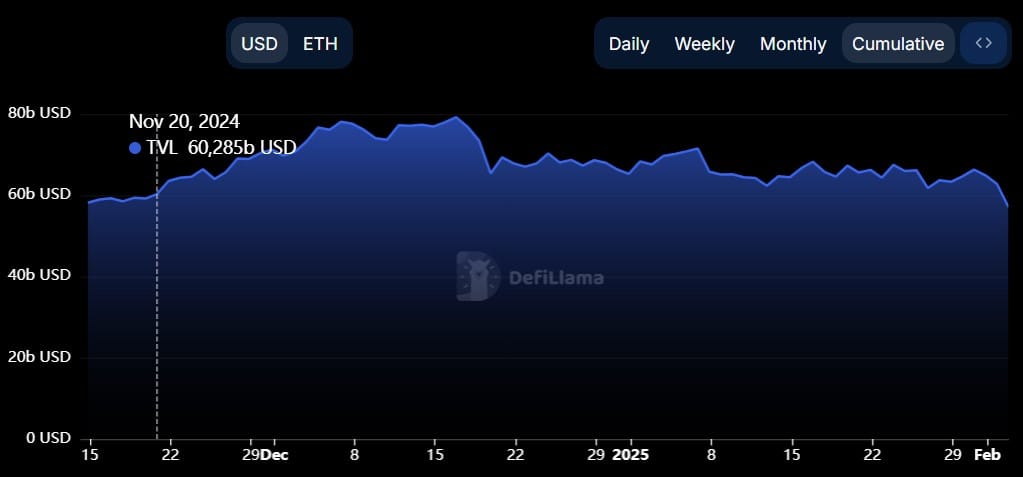Click the 2025 label on time axis
The image size is (1023, 477).
(x=630, y=455)
